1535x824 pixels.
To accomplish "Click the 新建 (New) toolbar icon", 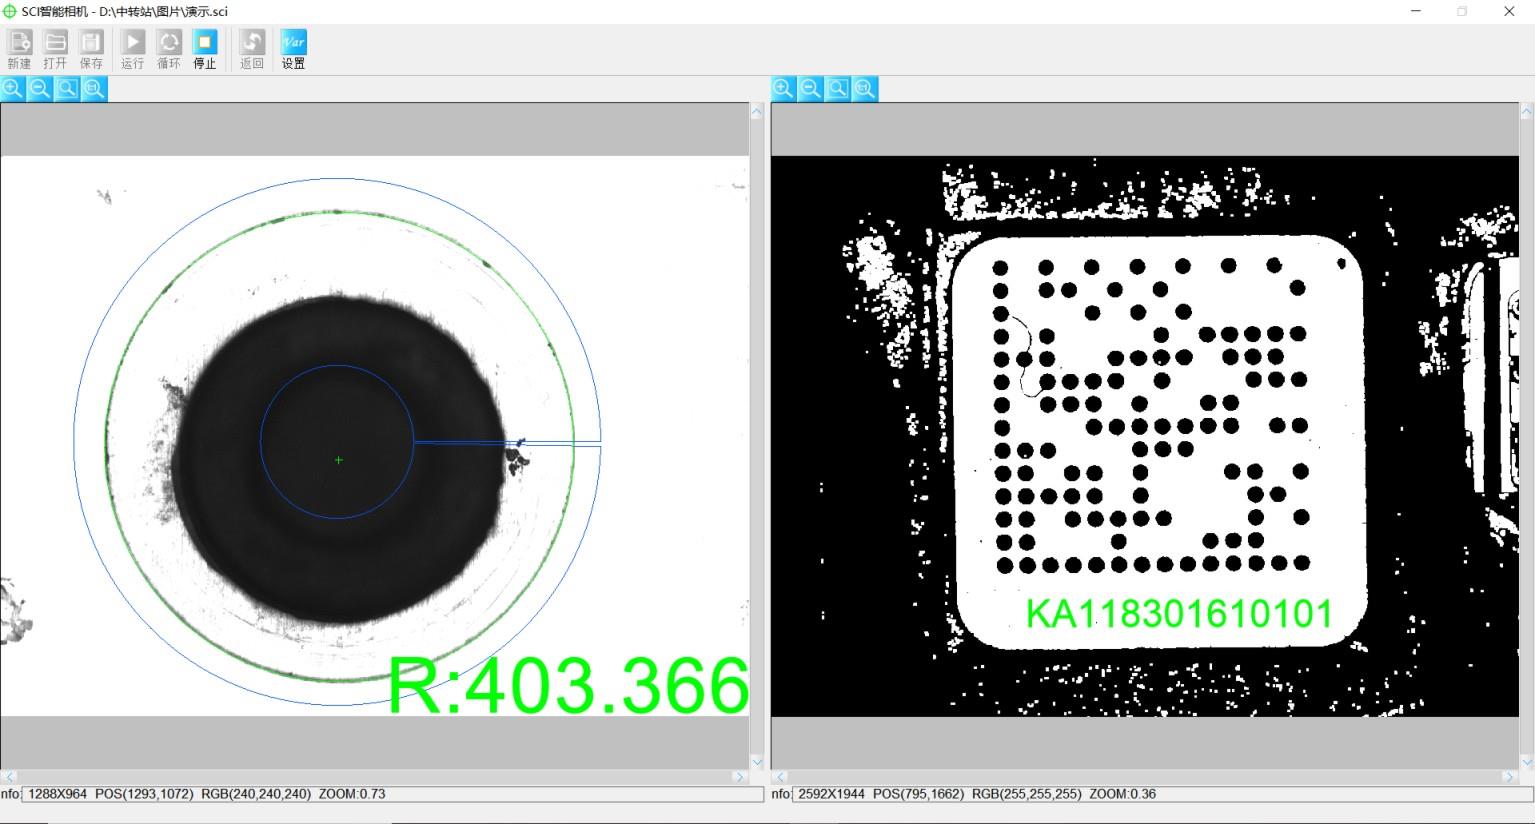I will coord(20,48).
